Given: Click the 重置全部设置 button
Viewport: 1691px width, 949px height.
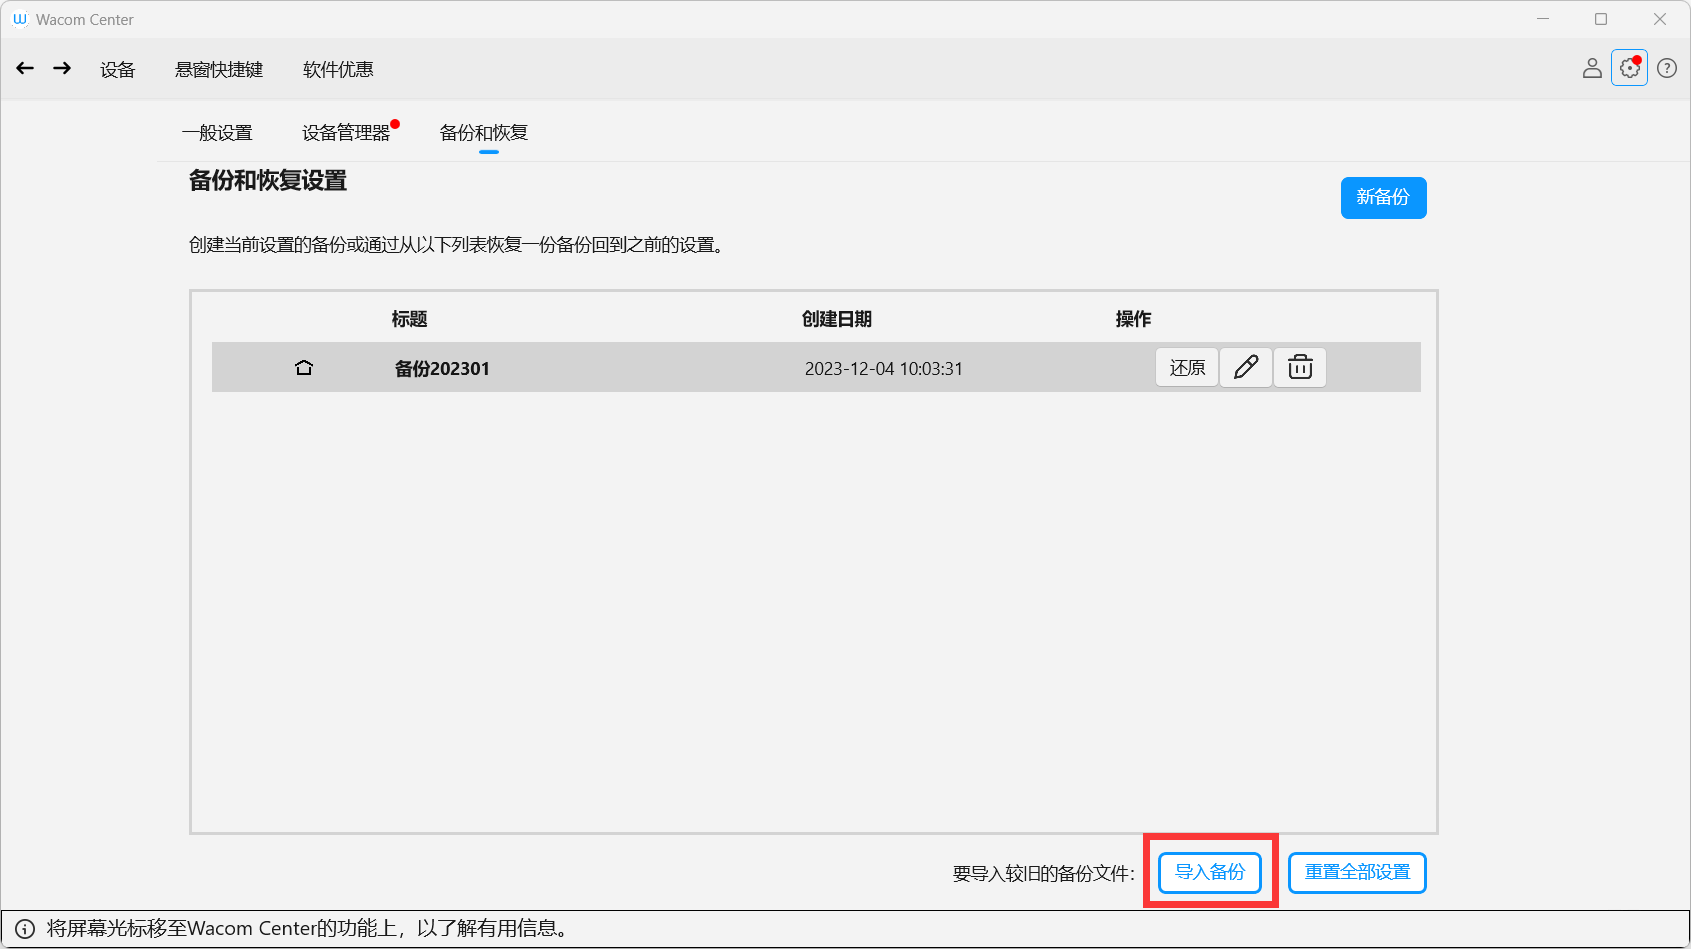Looking at the screenshot, I should [1357, 873].
